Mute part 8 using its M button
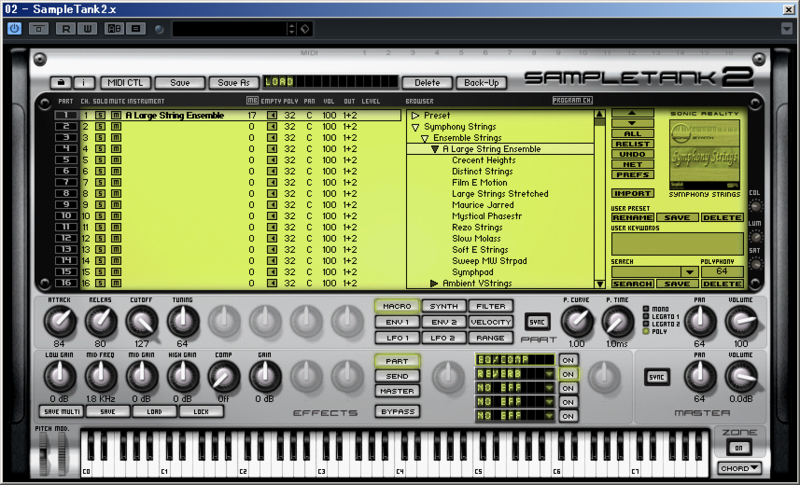The width and height of the screenshot is (800, 485). pyautogui.click(x=116, y=194)
